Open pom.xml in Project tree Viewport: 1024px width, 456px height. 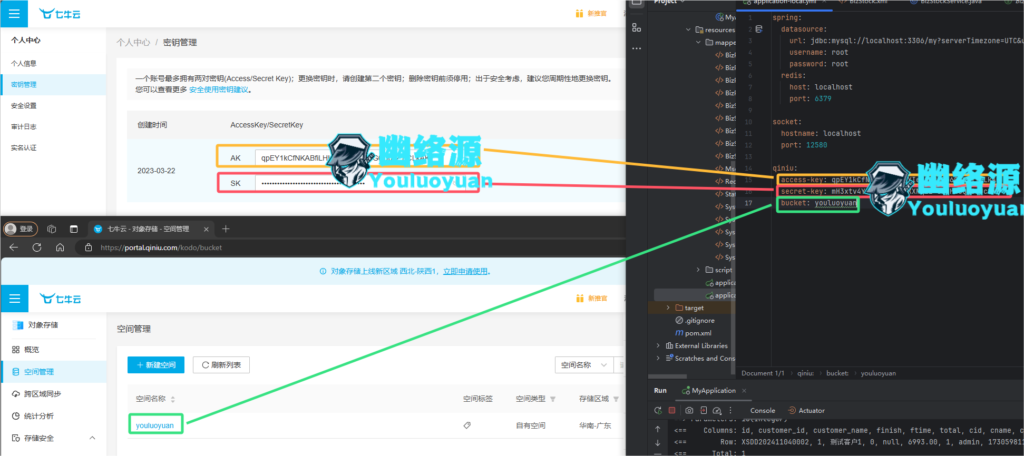(x=696, y=333)
